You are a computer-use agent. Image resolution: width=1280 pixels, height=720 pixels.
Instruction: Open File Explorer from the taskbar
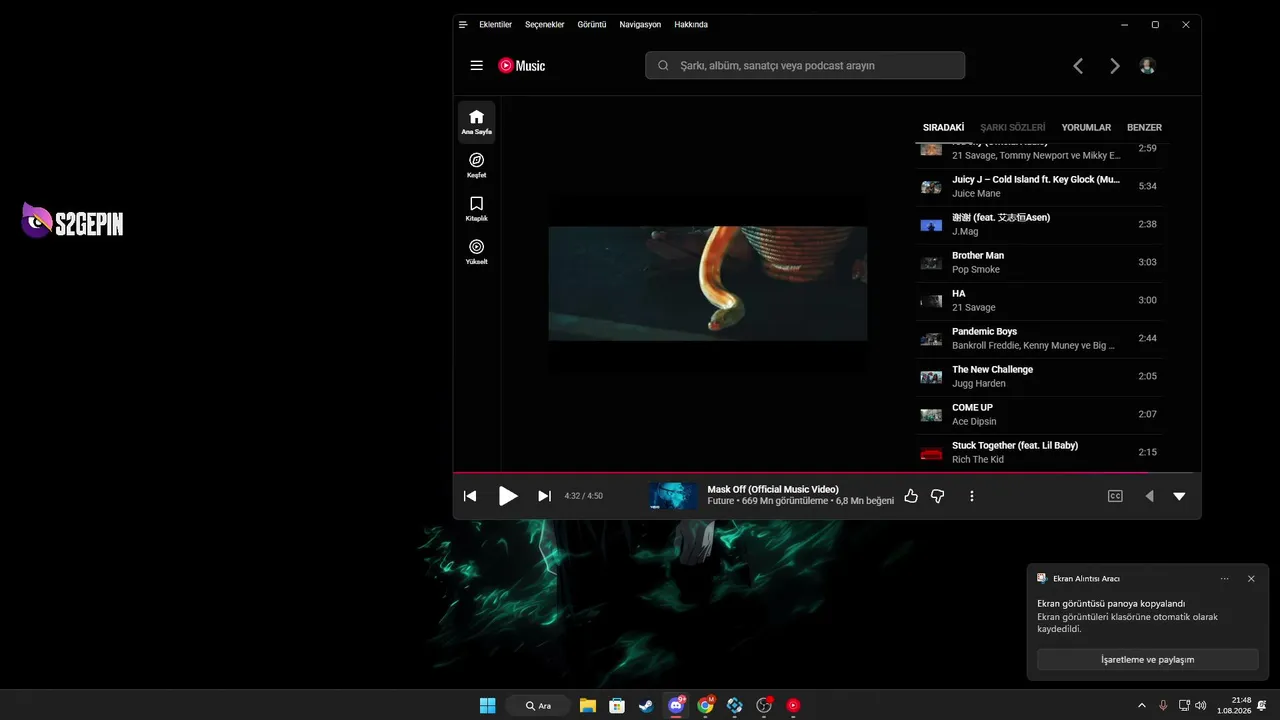pos(588,705)
